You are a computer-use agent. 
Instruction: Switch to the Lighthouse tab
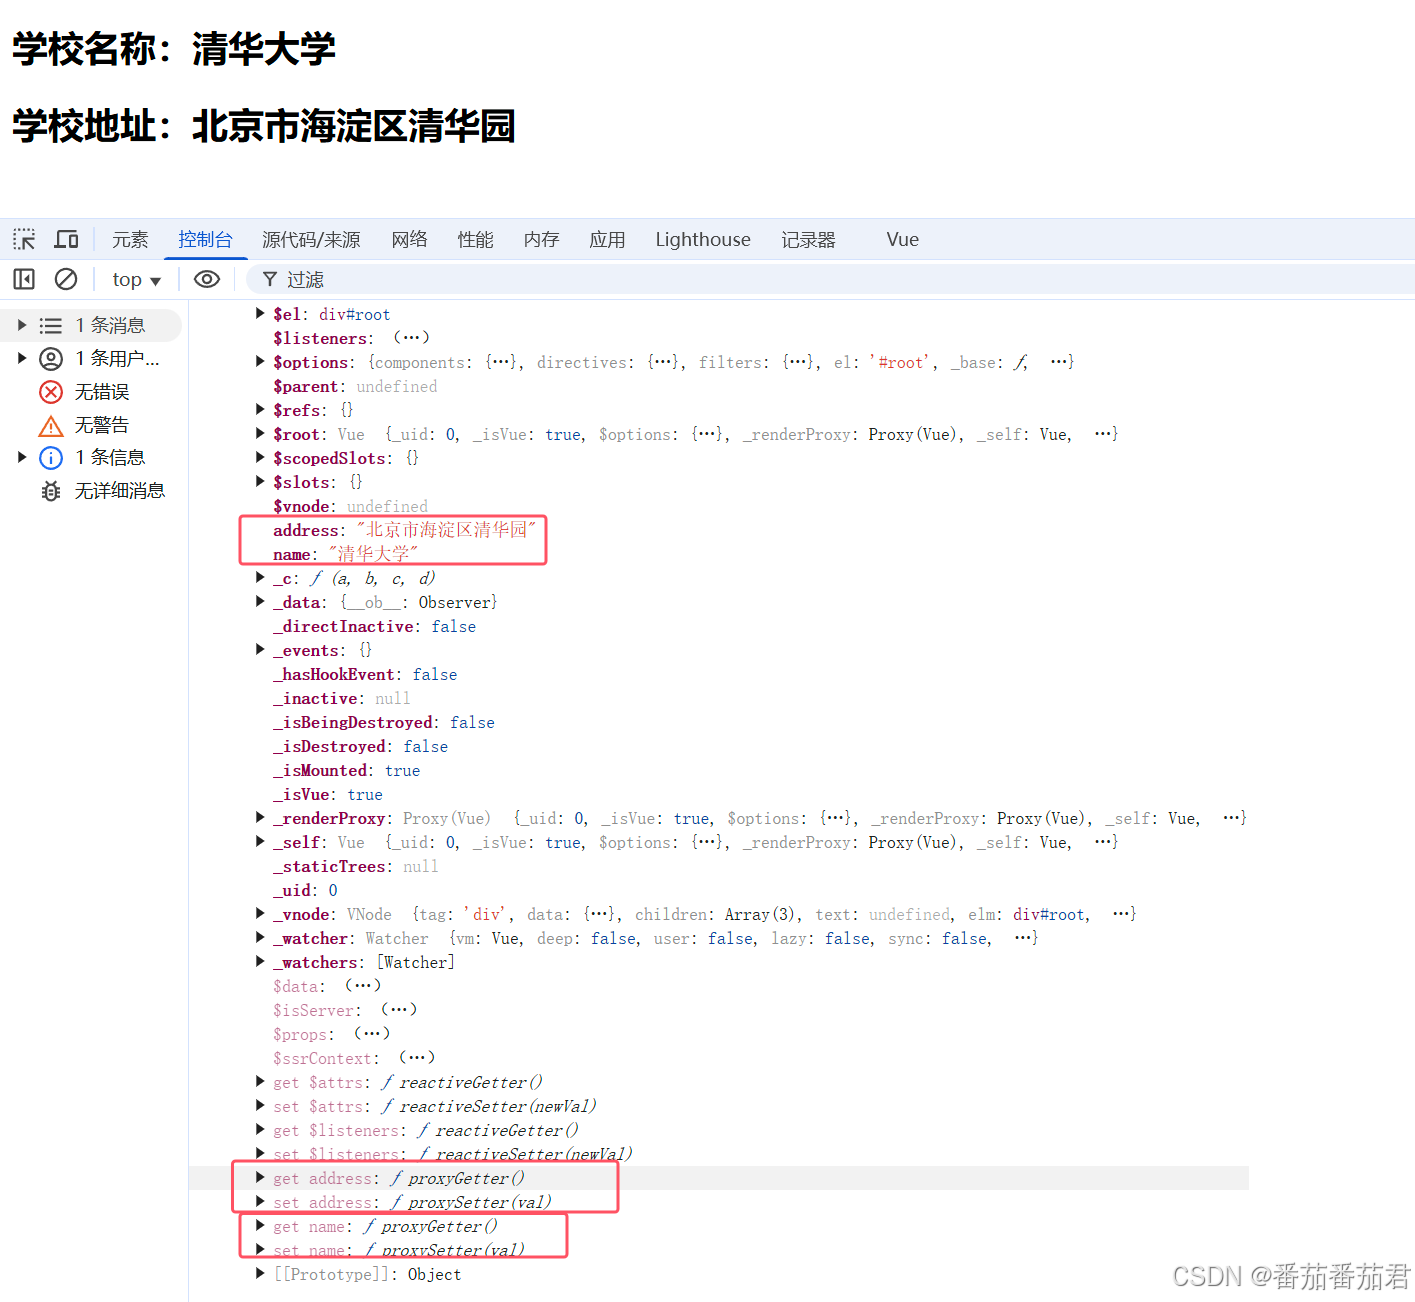pyautogui.click(x=702, y=239)
